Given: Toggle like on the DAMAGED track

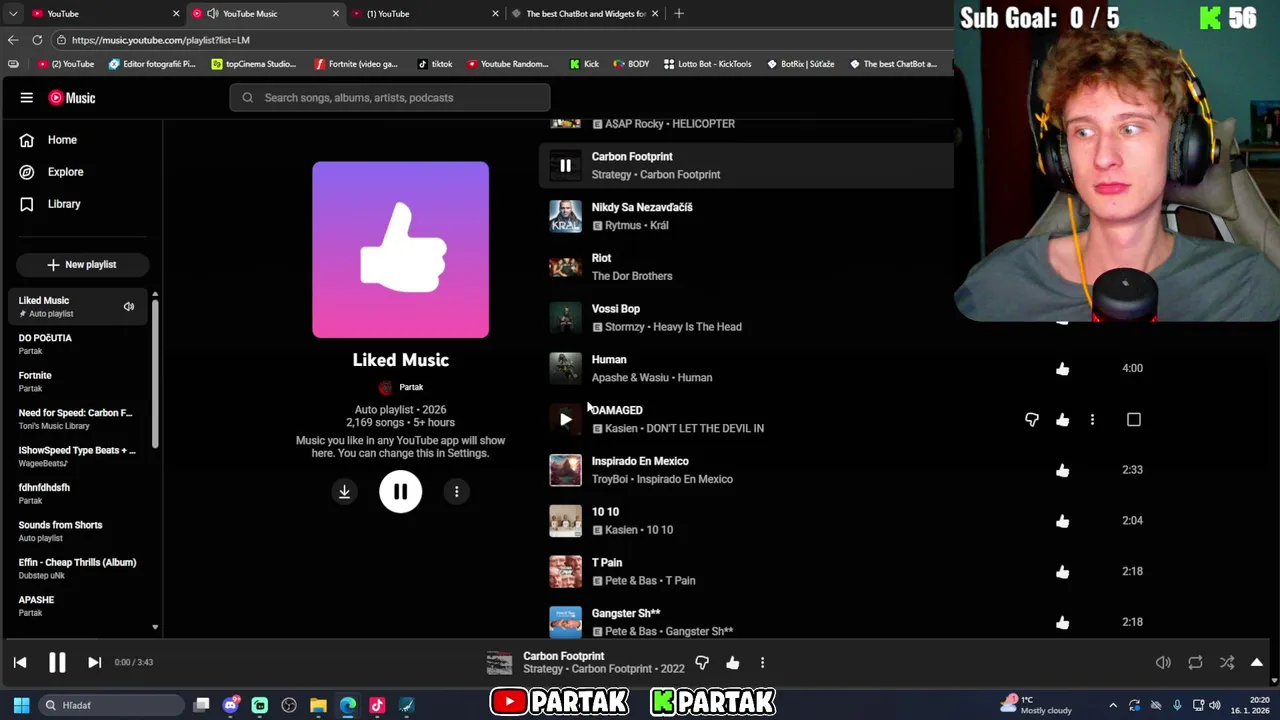Looking at the screenshot, I should coord(1062,420).
